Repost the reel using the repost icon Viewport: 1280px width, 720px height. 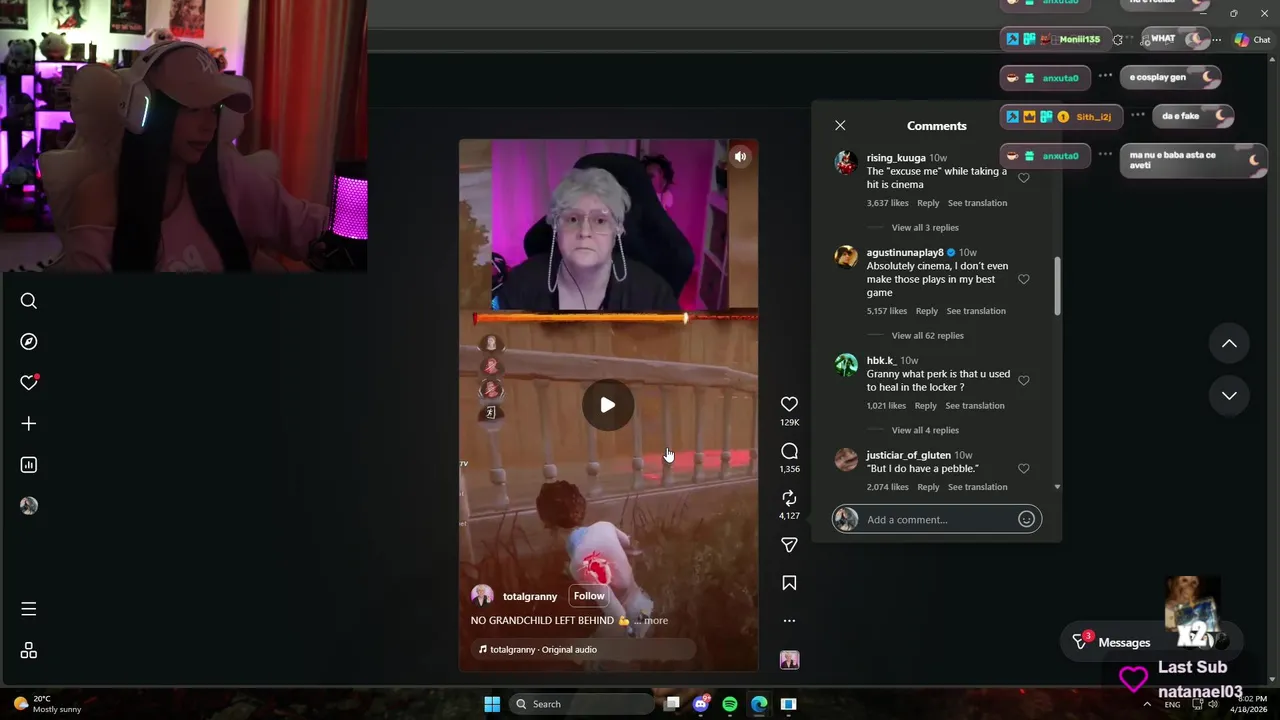pyautogui.click(x=789, y=498)
